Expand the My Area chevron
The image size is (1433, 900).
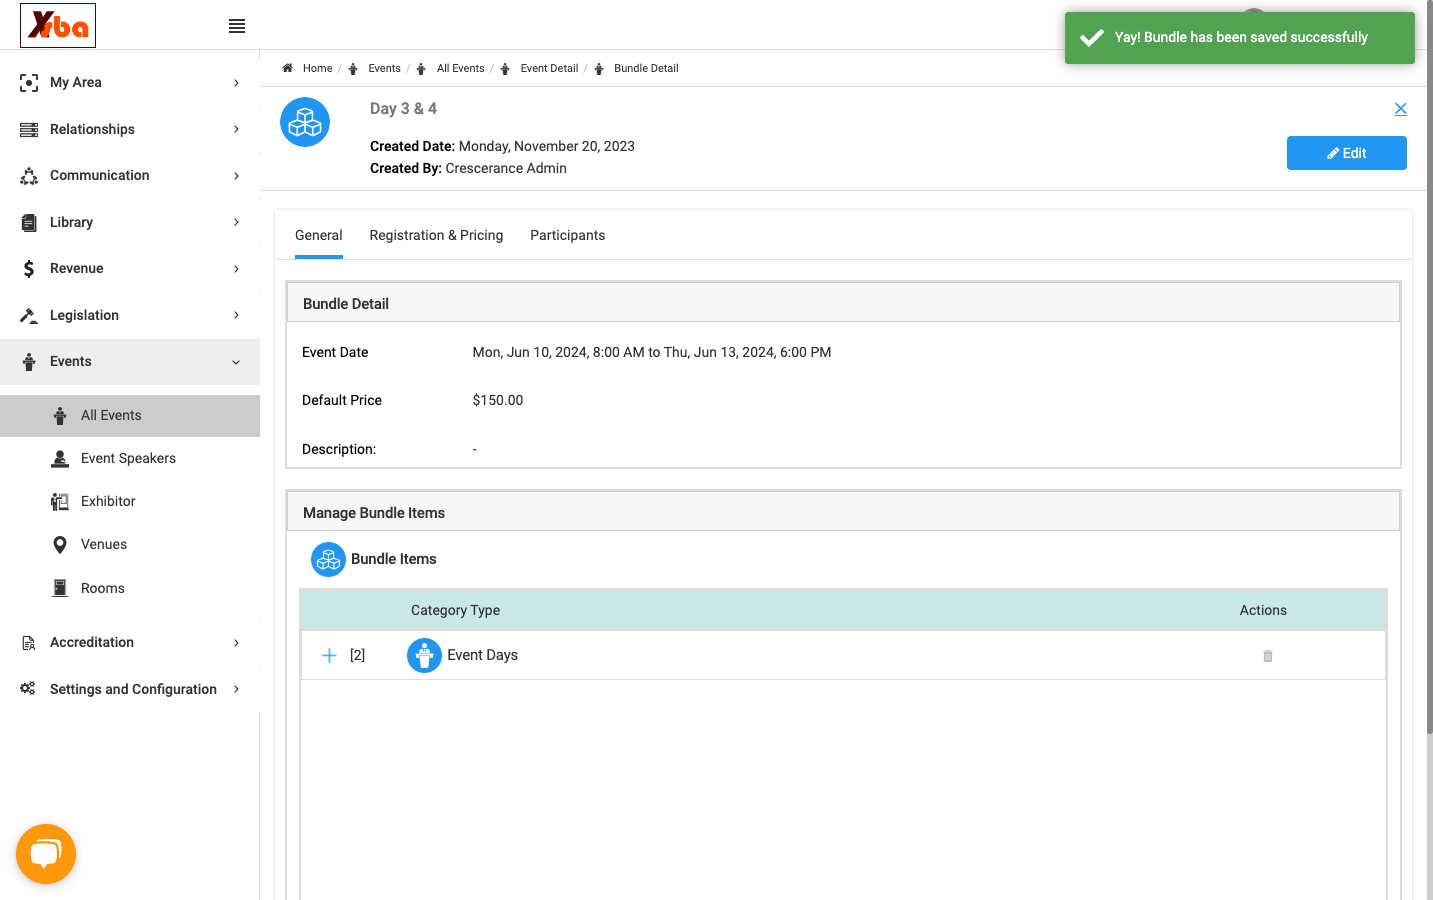(236, 83)
